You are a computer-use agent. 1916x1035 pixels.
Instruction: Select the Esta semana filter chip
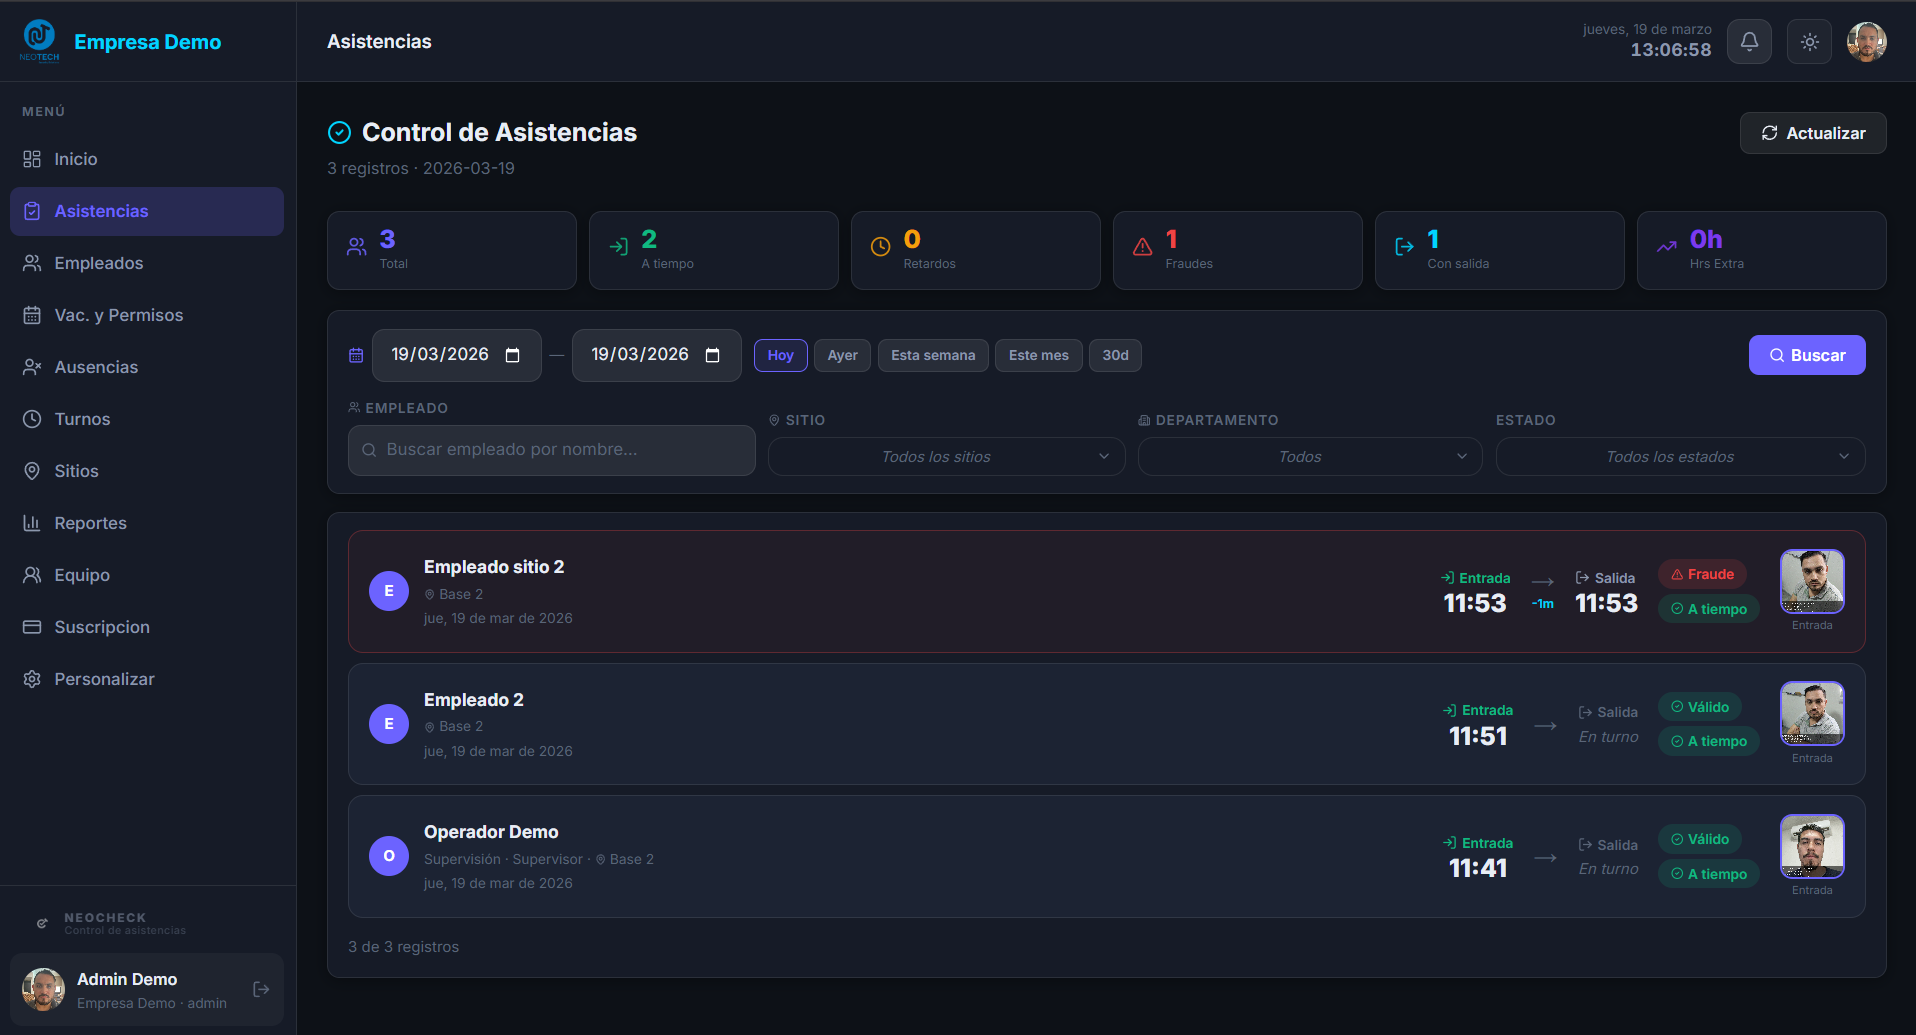tap(932, 355)
